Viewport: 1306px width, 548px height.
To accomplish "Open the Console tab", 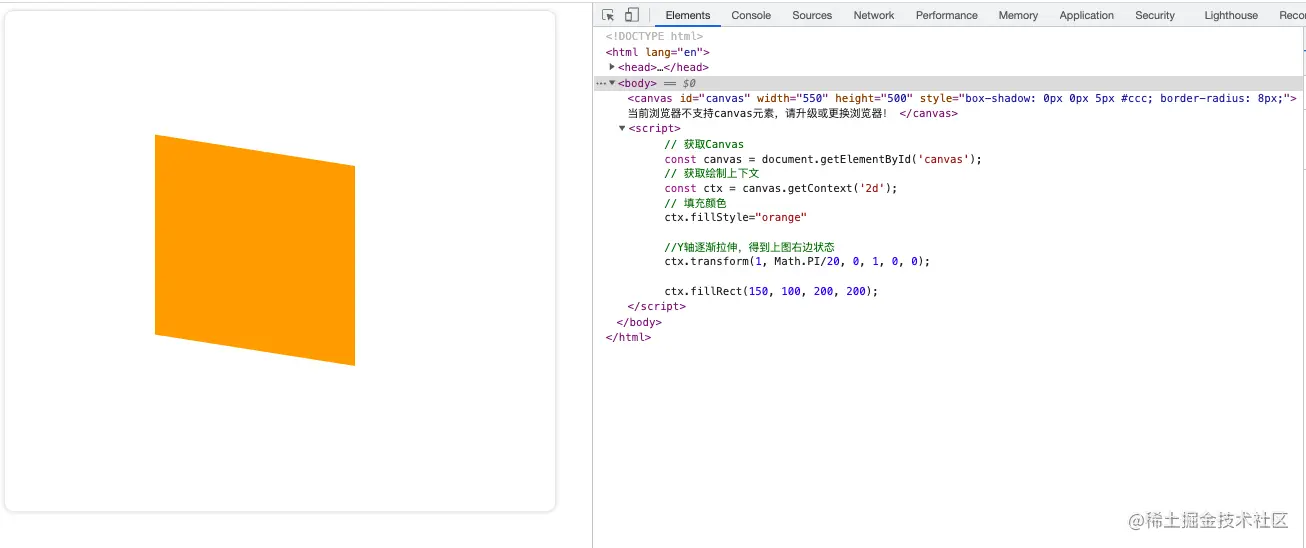I will pyautogui.click(x=751, y=15).
